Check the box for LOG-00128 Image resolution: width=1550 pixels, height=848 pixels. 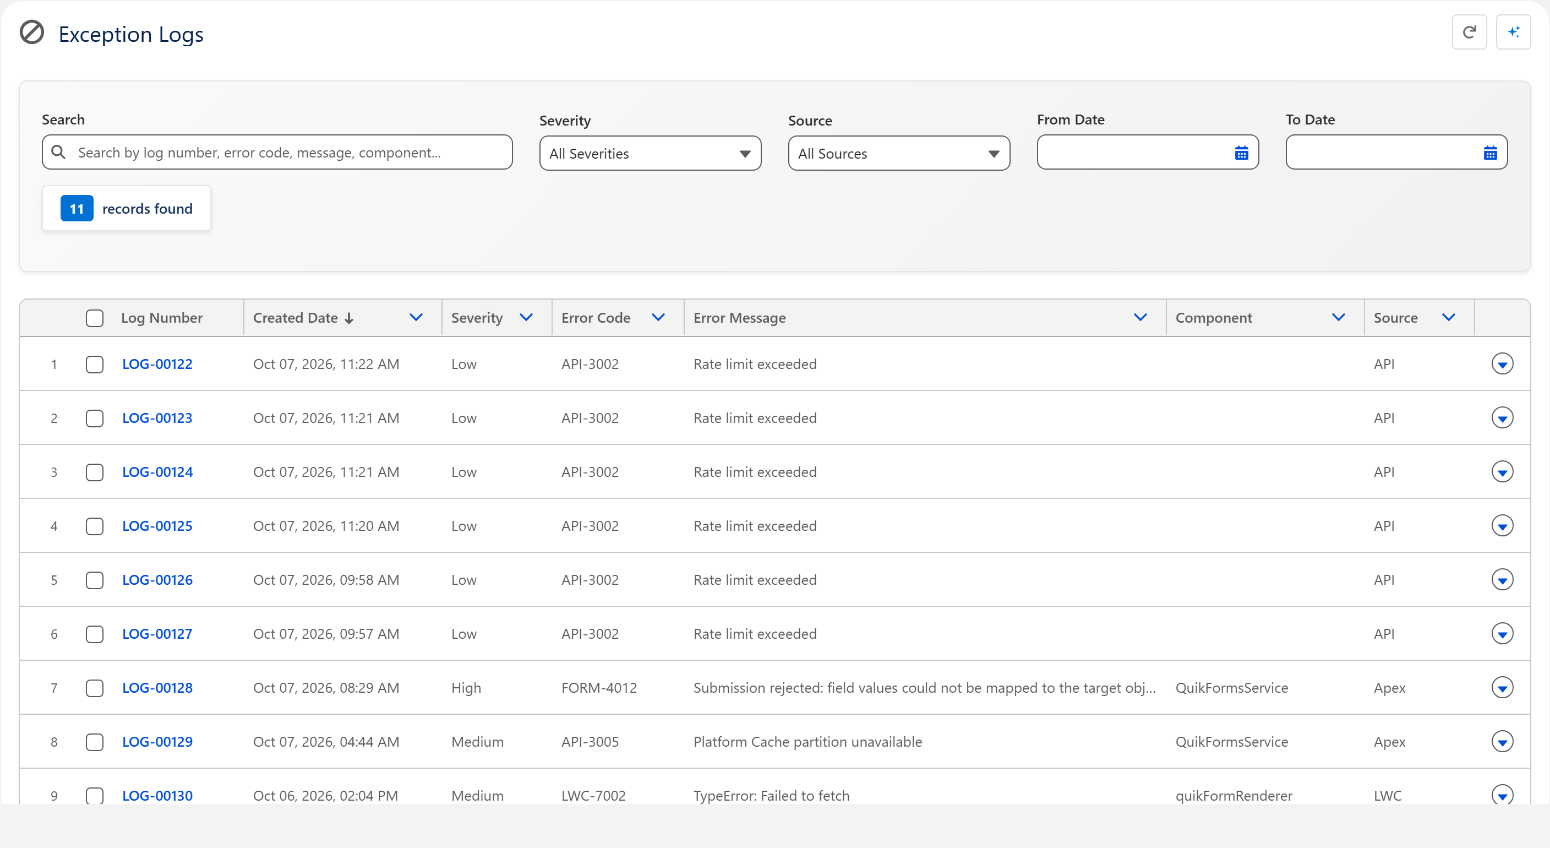95,688
